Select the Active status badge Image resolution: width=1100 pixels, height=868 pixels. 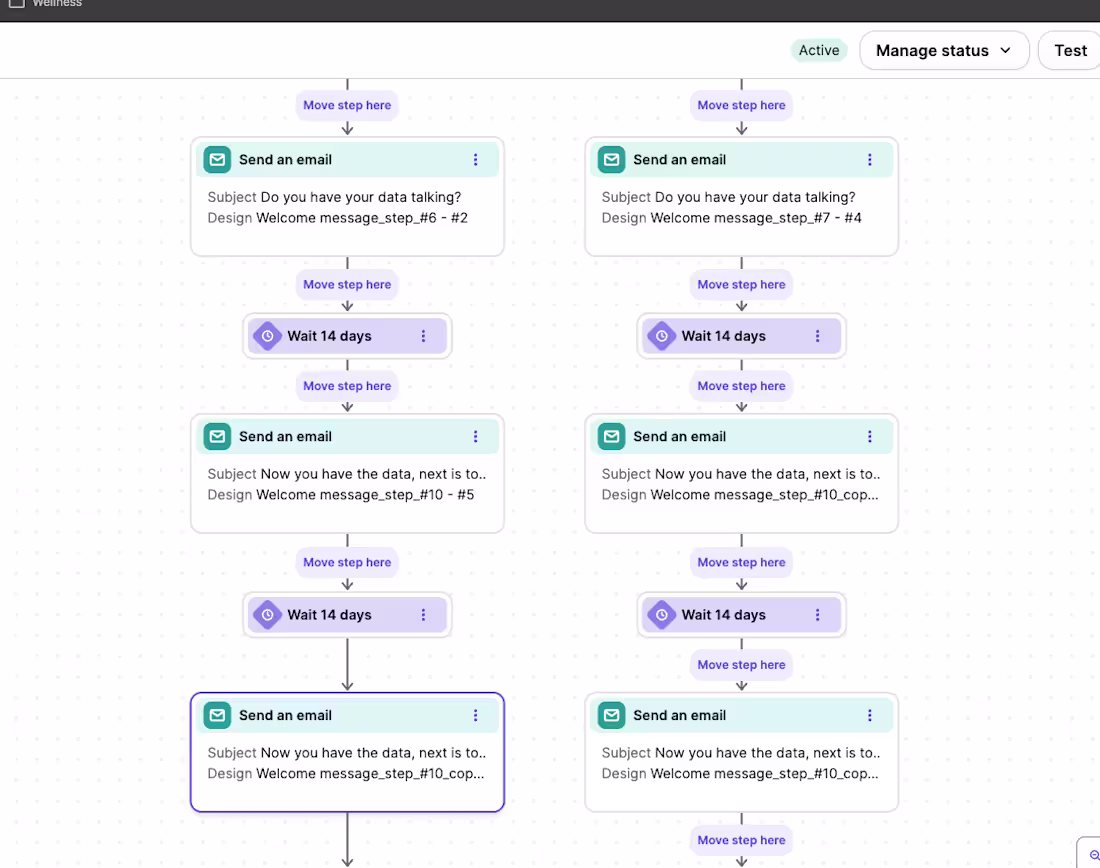819,50
